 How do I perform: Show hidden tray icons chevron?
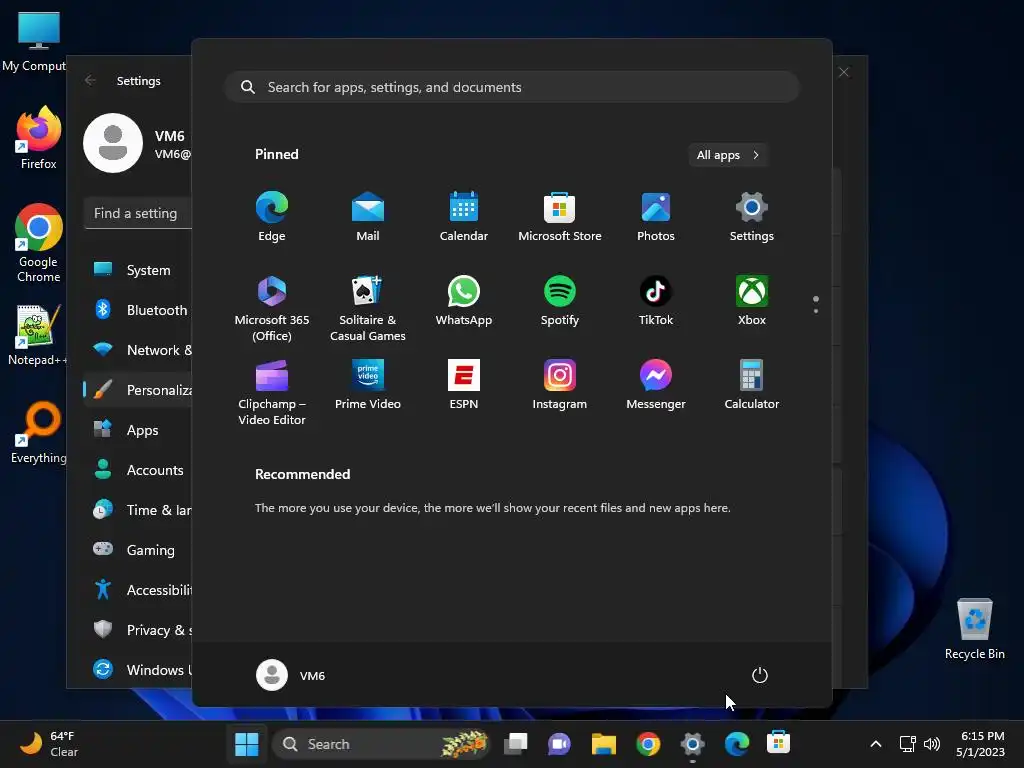[876, 744]
